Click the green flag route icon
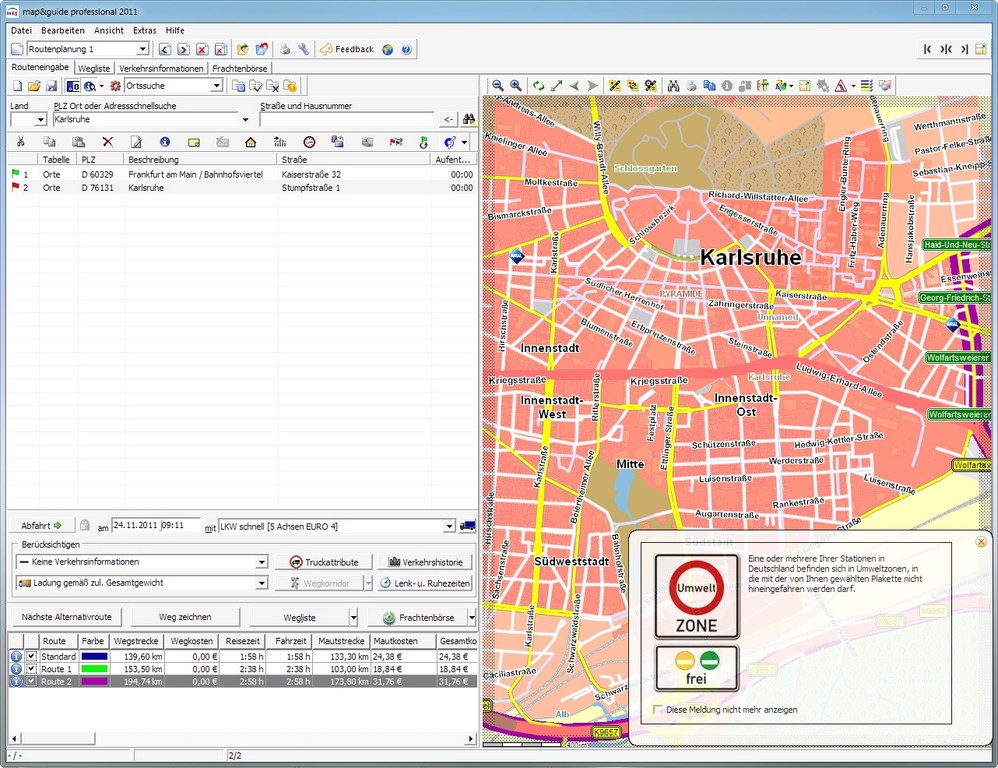The width and height of the screenshot is (998, 768). click(x=423, y=142)
